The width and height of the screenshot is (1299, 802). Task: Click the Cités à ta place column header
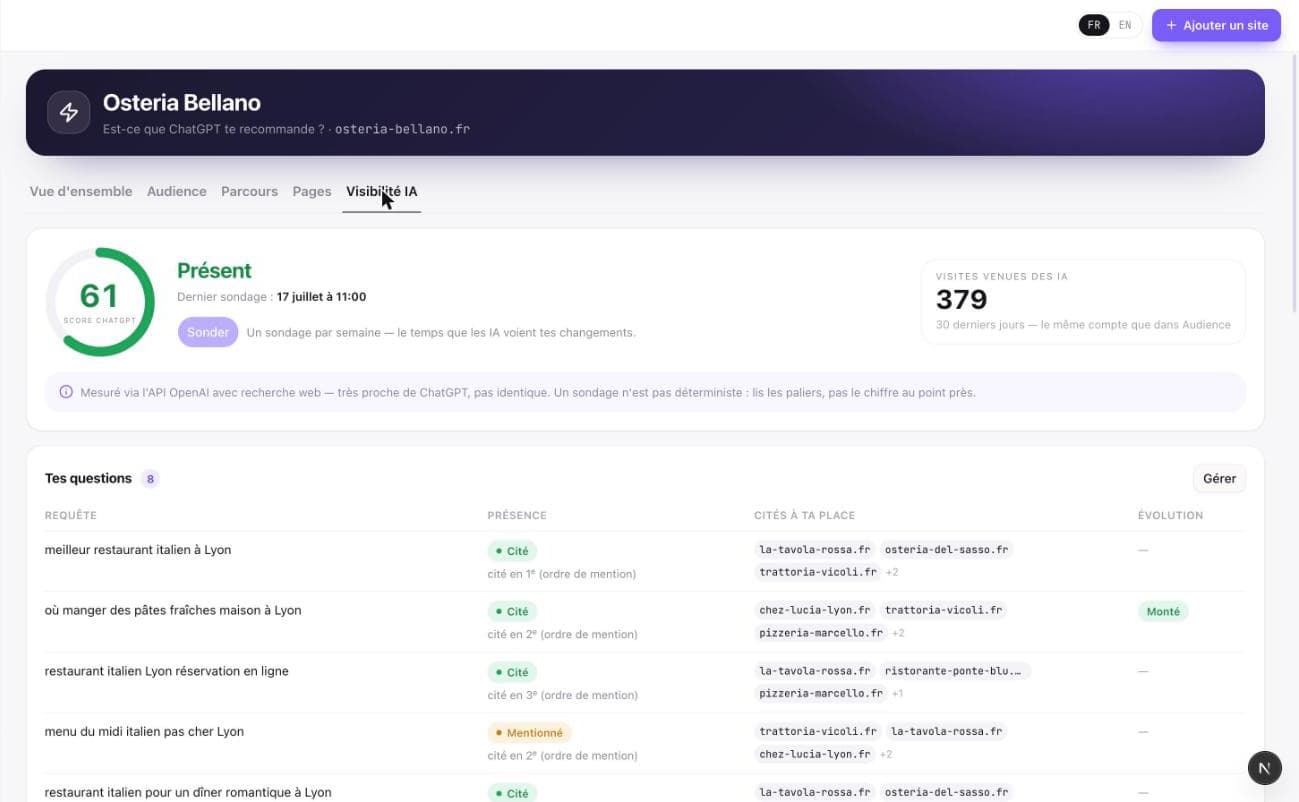click(804, 515)
